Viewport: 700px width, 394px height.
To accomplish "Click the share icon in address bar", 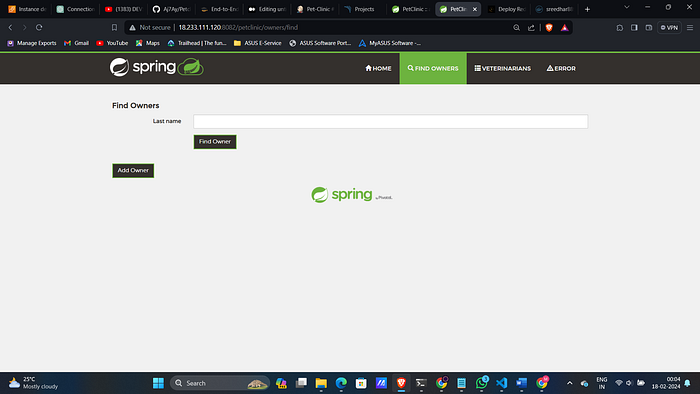I will click(x=531, y=27).
